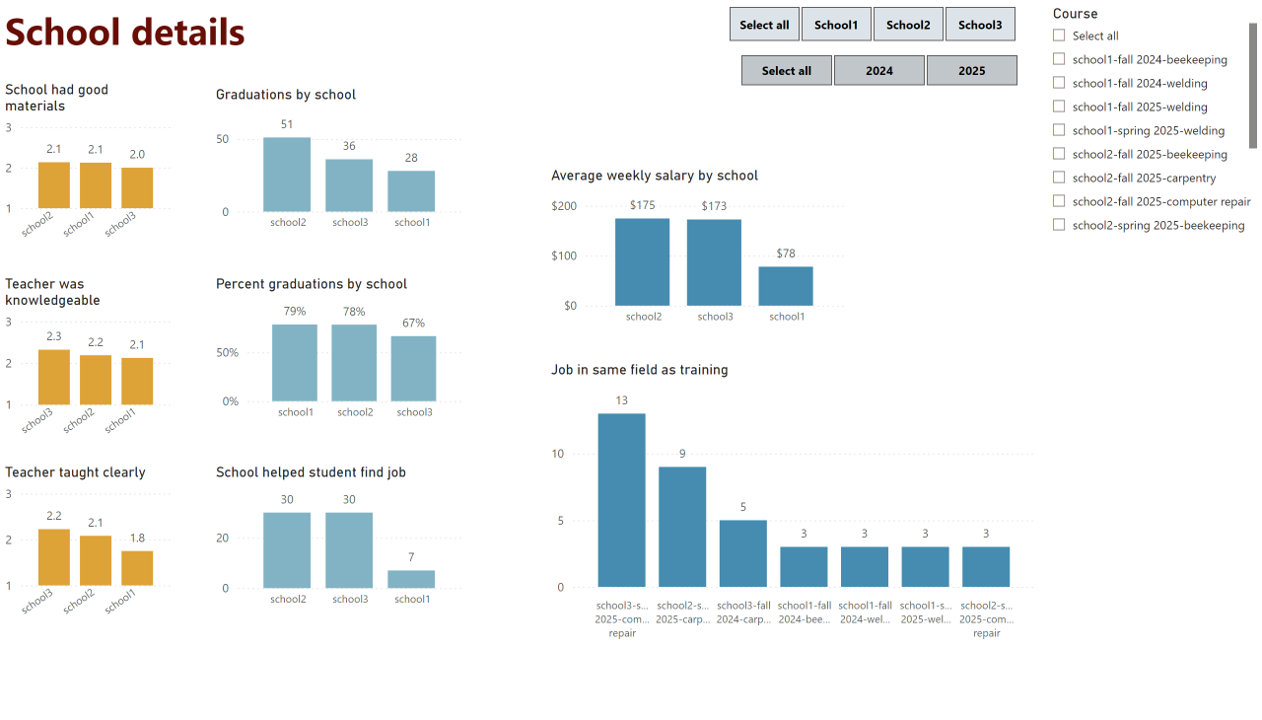Click the 2024 year button
This screenshot has height=720, width=1262.
(x=879, y=70)
